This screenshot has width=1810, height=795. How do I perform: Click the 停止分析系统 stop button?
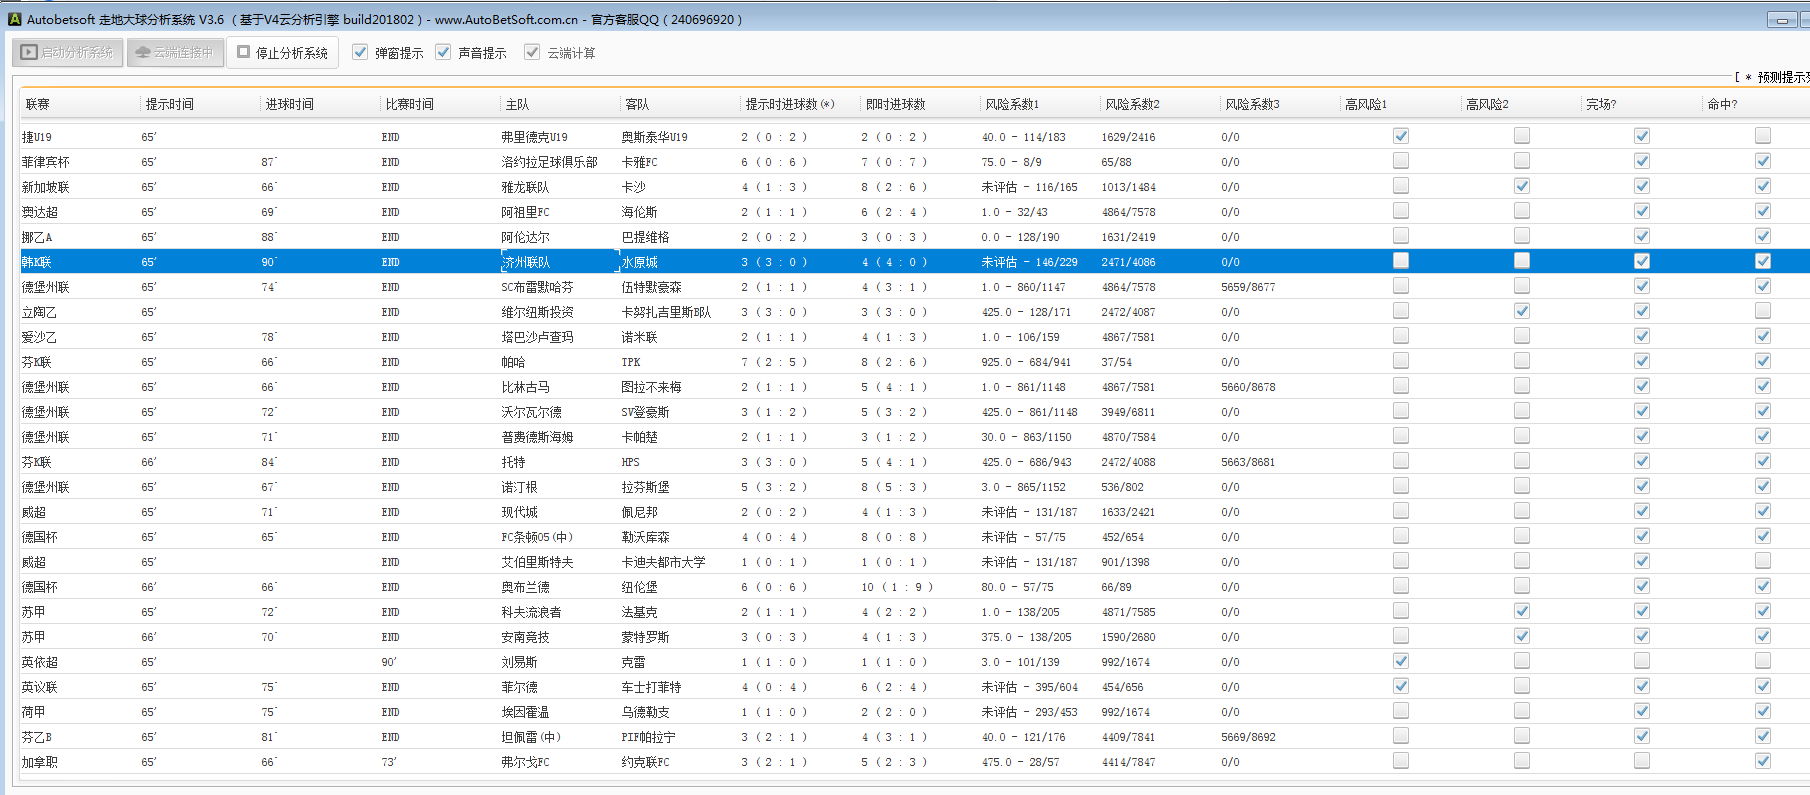[282, 53]
